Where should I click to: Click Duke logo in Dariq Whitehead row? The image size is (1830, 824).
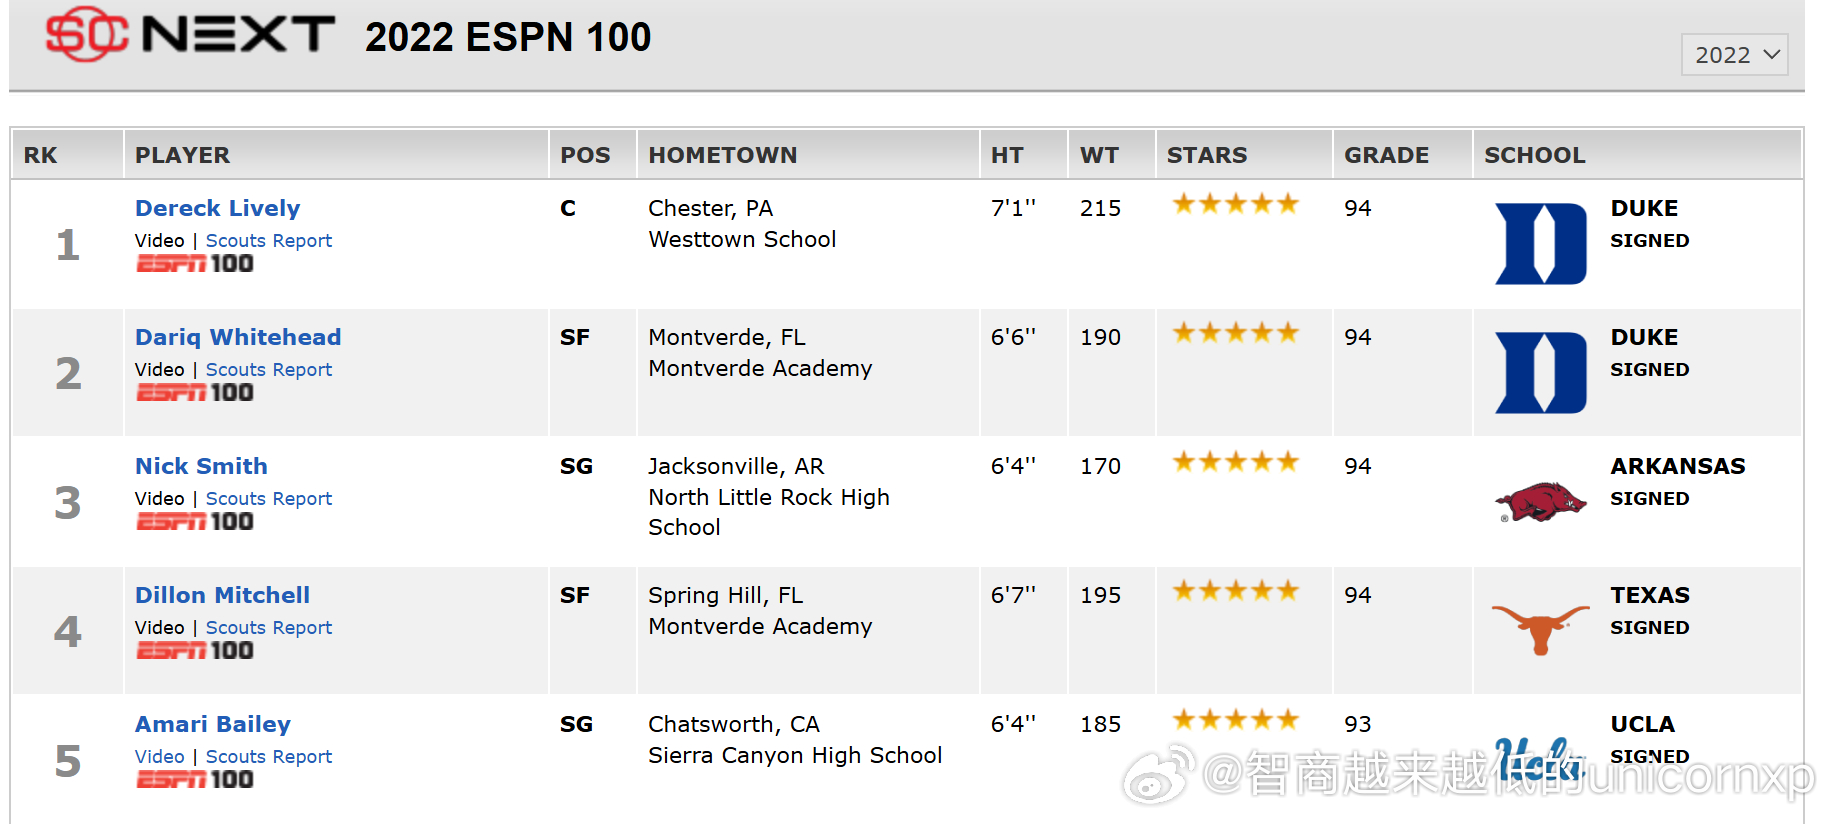click(1541, 373)
